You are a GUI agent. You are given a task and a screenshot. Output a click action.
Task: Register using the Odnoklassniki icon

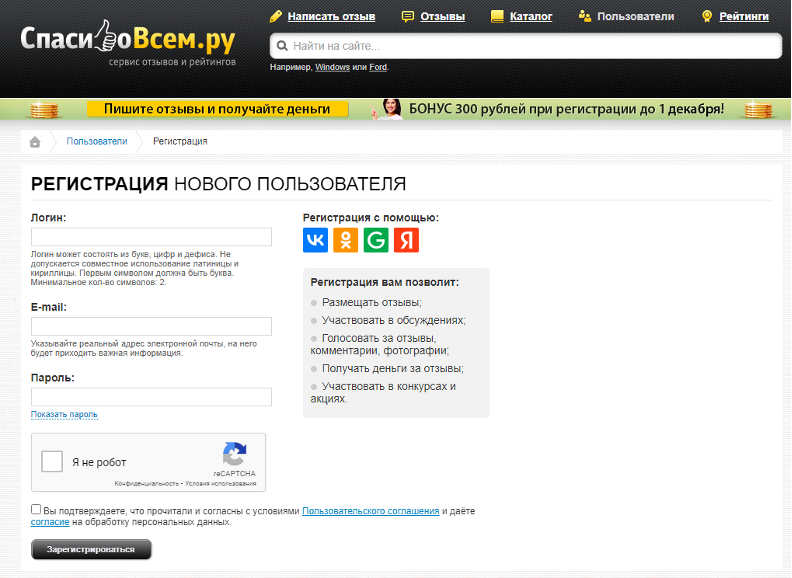(x=345, y=240)
